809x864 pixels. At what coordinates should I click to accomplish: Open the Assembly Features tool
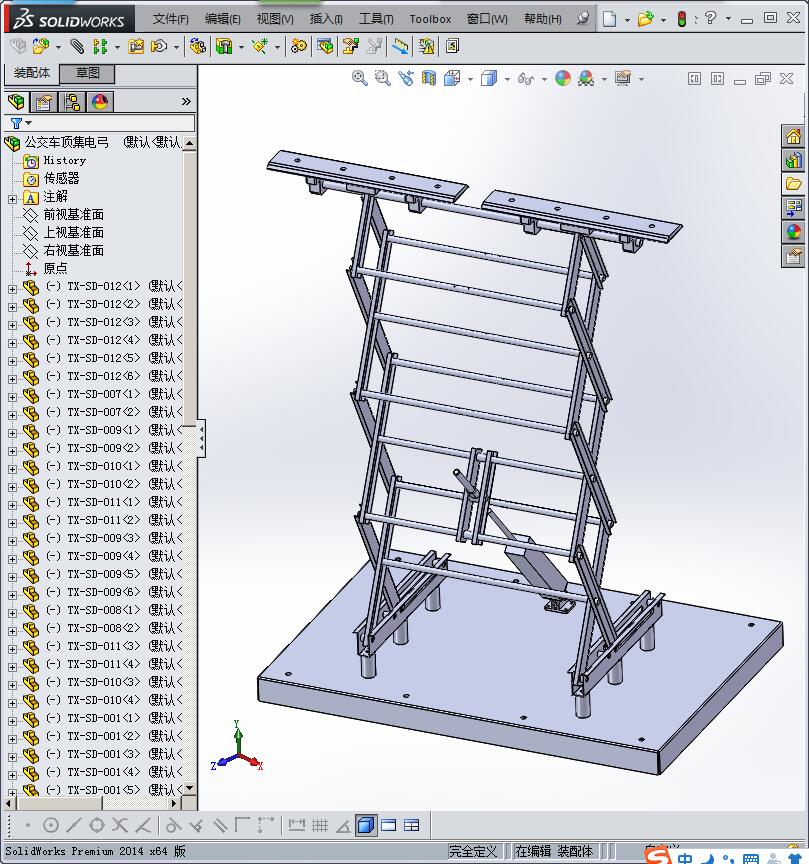224,46
